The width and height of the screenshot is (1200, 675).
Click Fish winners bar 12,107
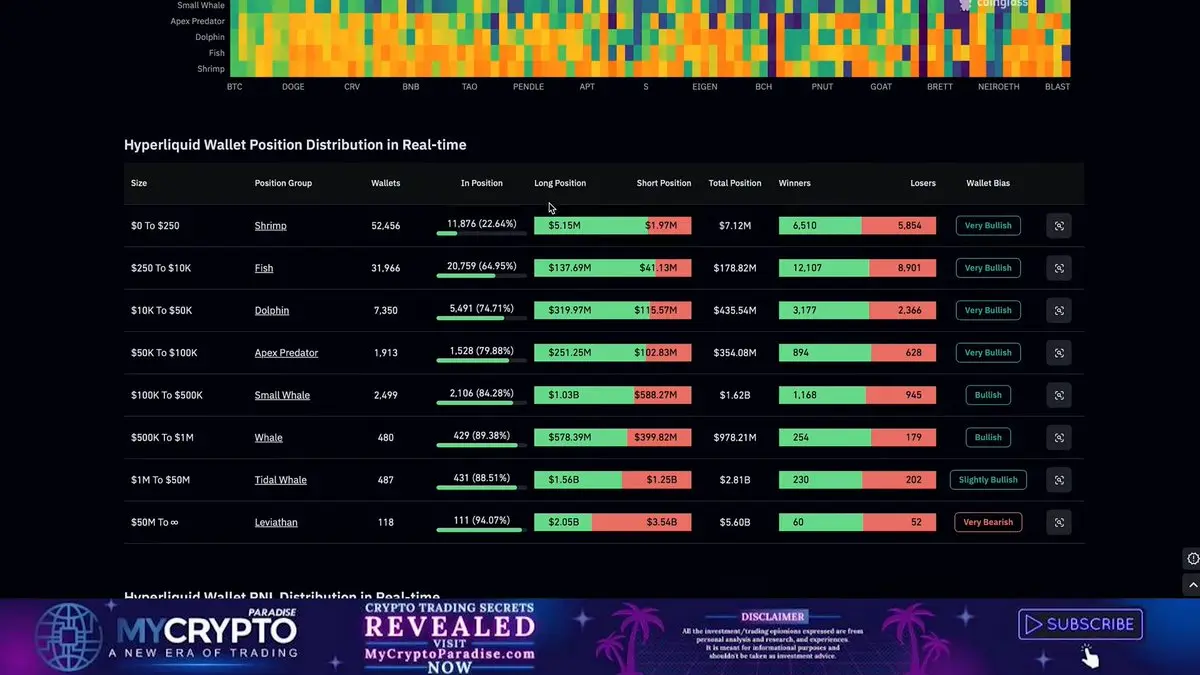click(x=824, y=268)
